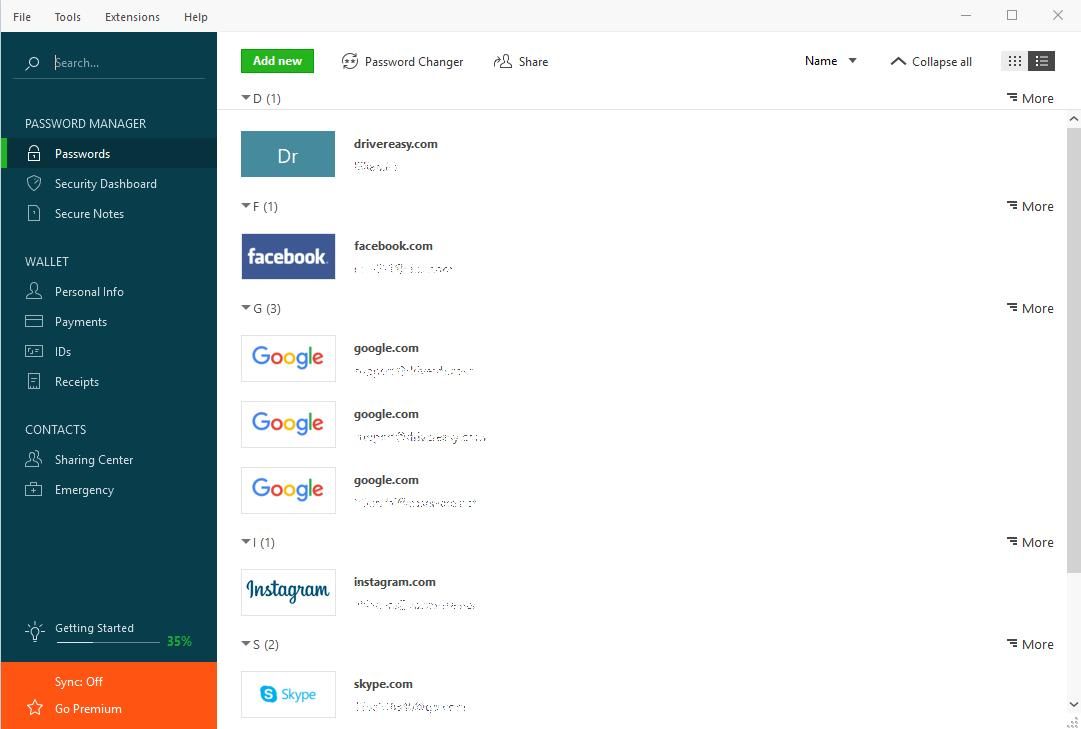Click Collapse all button
This screenshot has height=729, width=1081.
(x=930, y=62)
